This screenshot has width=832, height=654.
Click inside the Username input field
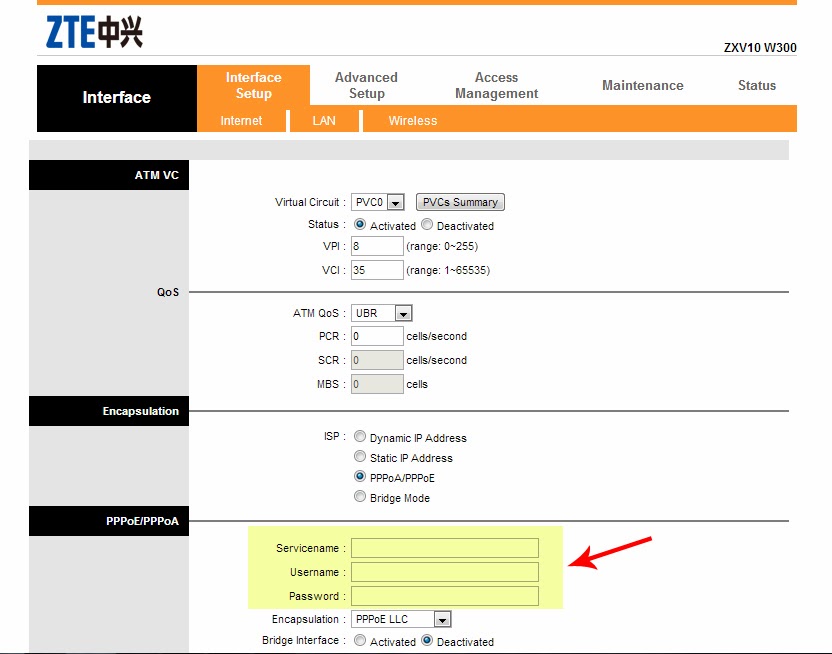[x=443, y=571]
